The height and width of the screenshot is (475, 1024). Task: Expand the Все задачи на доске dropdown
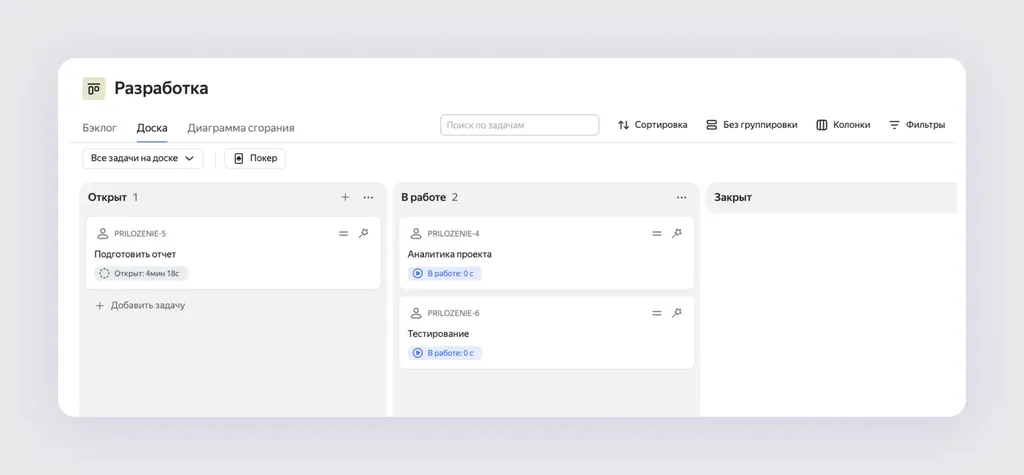coord(142,158)
